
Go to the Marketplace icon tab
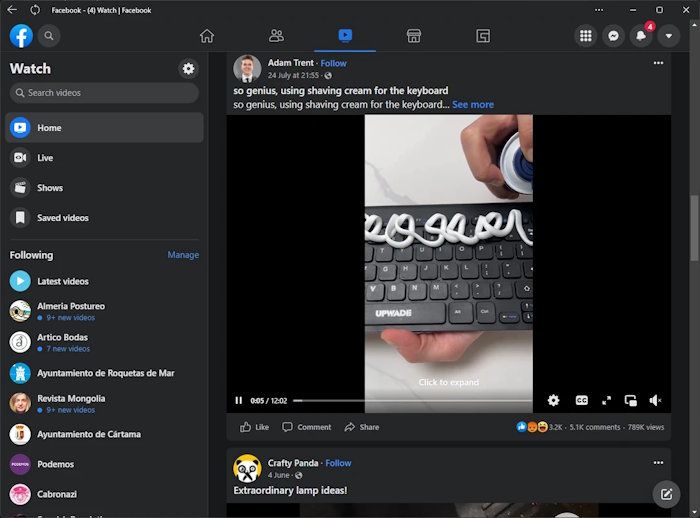[x=414, y=36]
